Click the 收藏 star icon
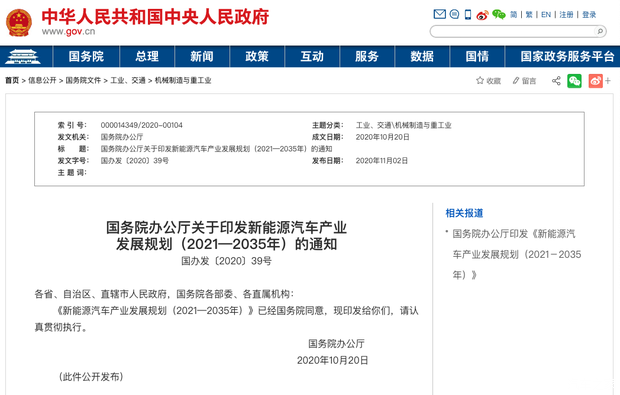 (x=480, y=81)
